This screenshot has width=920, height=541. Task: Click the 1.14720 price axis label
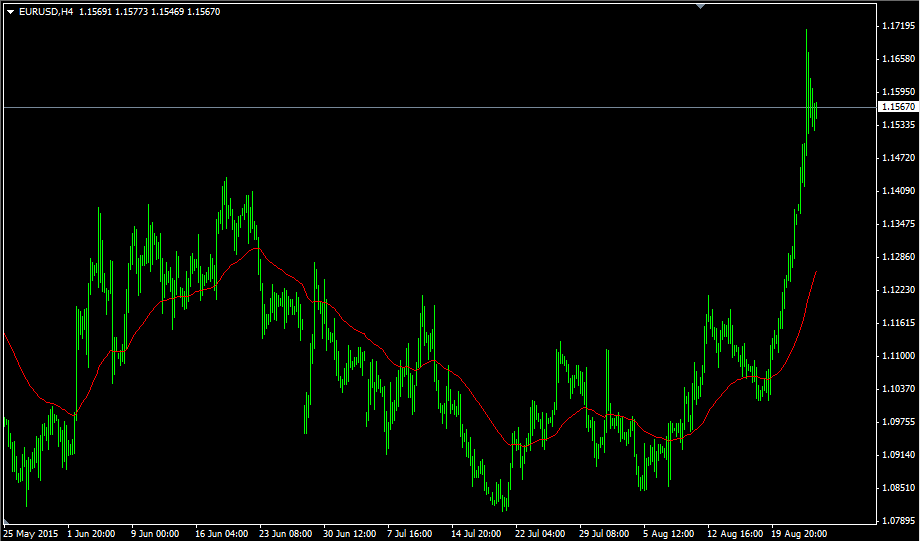pos(898,158)
